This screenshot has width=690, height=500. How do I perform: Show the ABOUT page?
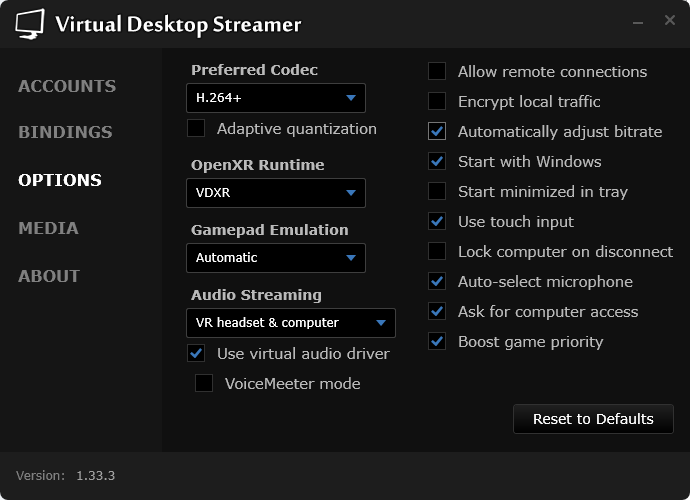click(49, 276)
